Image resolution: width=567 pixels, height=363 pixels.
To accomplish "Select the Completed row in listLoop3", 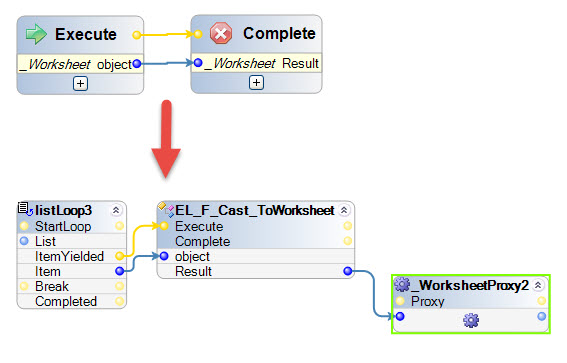I will [72, 301].
